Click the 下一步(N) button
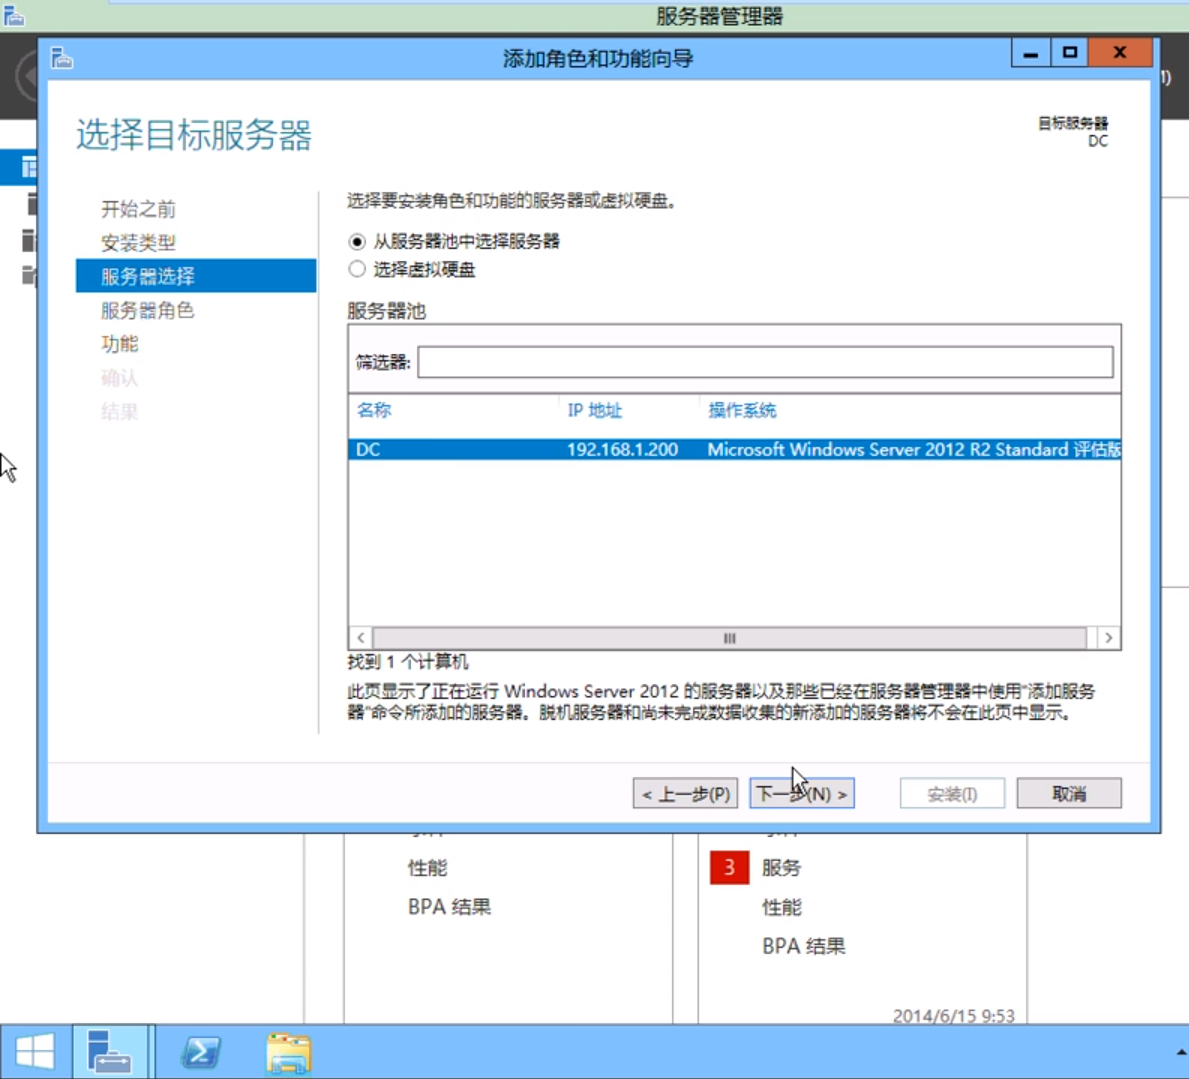Viewport: 1189px width, 1079px height. (802, 794)
